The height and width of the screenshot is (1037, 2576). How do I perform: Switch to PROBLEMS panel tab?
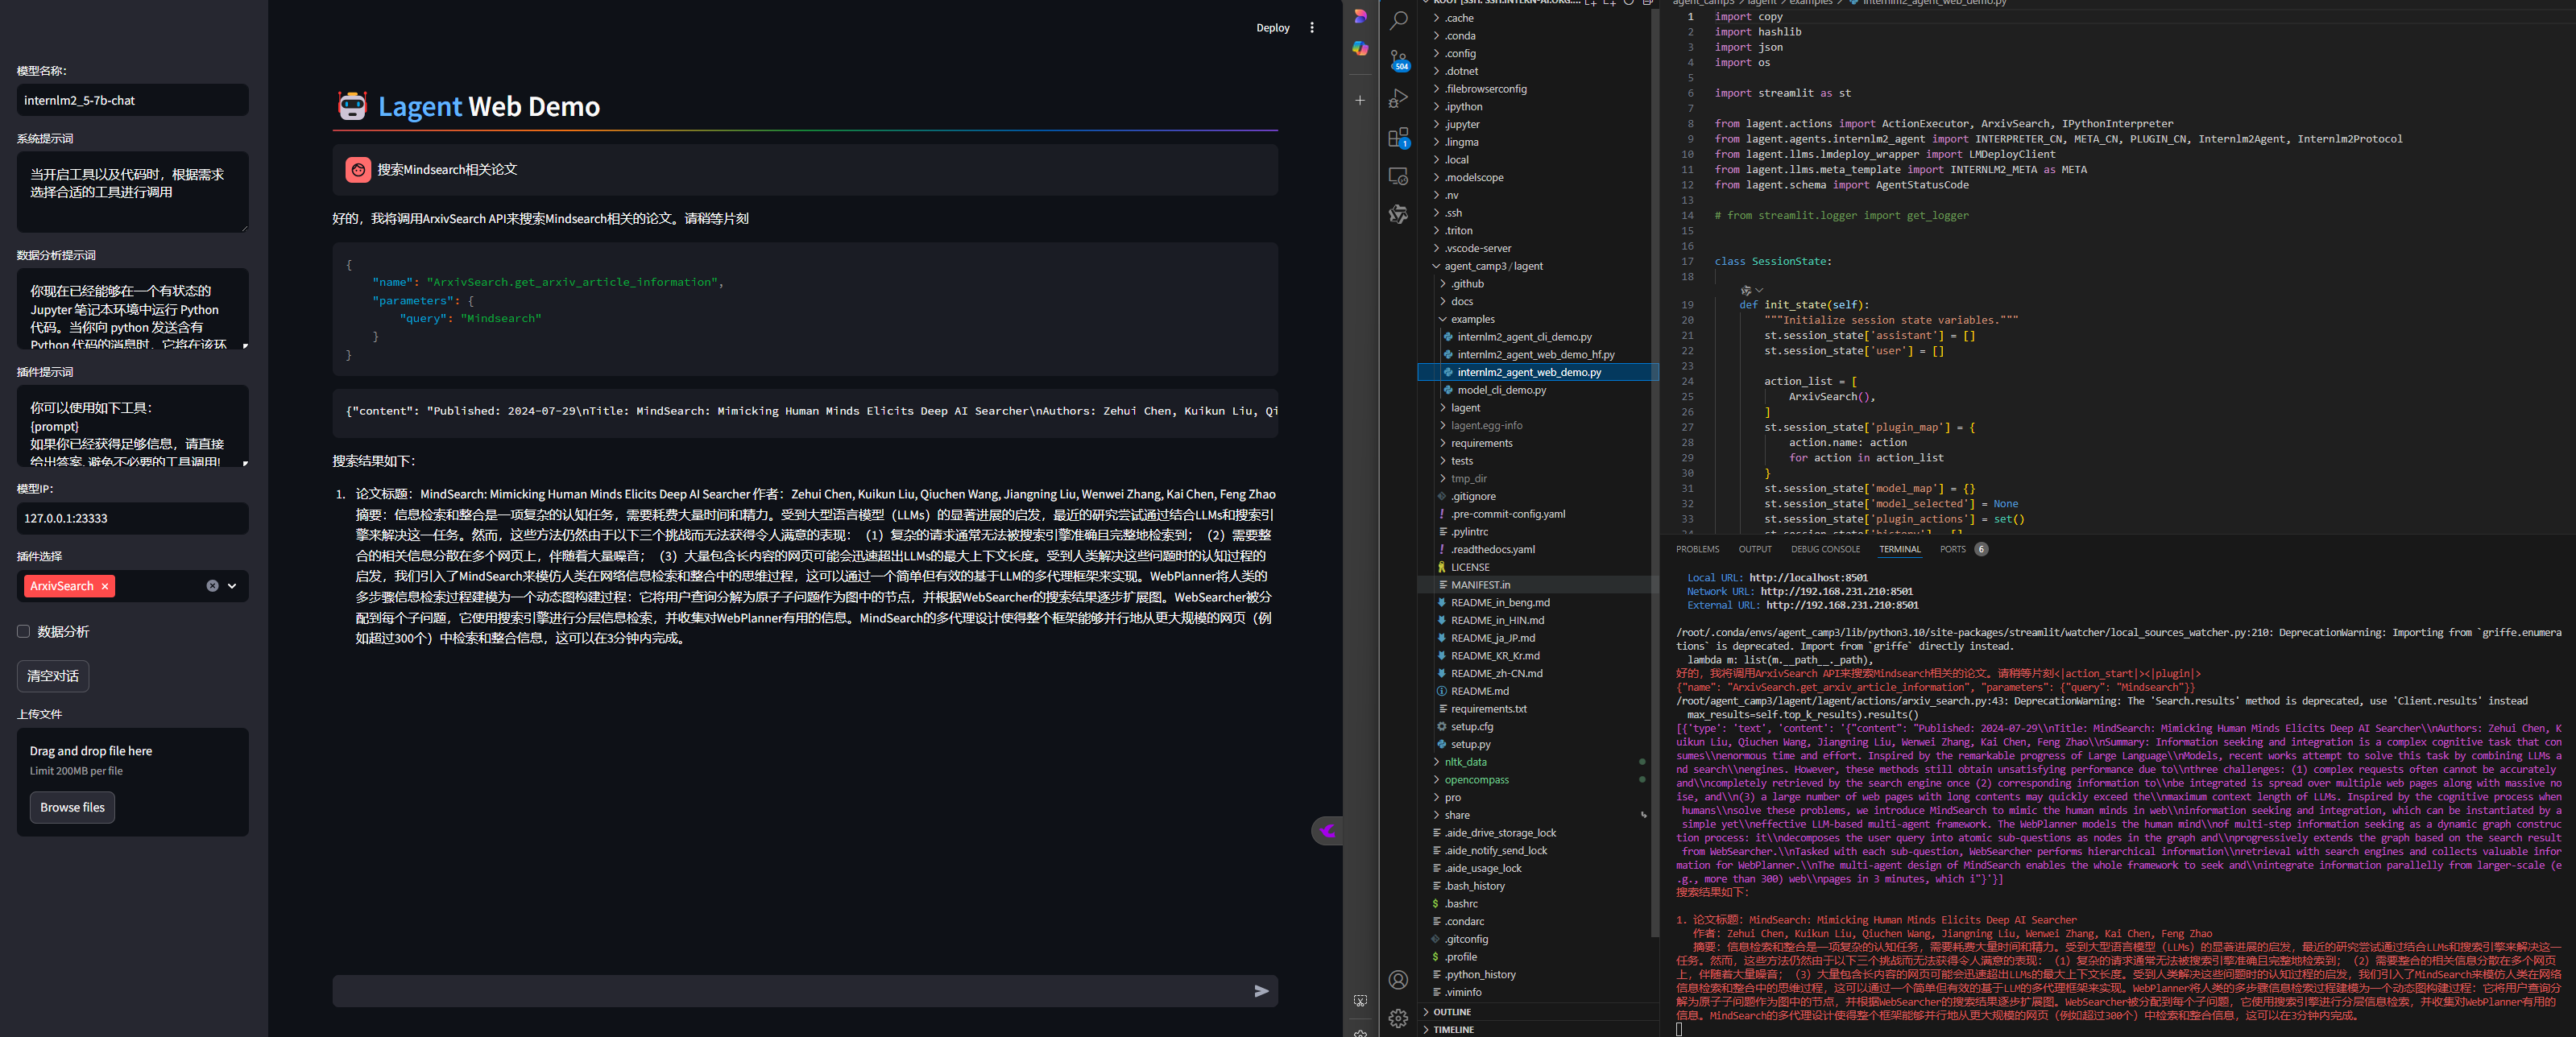(x=1697, y=549)
